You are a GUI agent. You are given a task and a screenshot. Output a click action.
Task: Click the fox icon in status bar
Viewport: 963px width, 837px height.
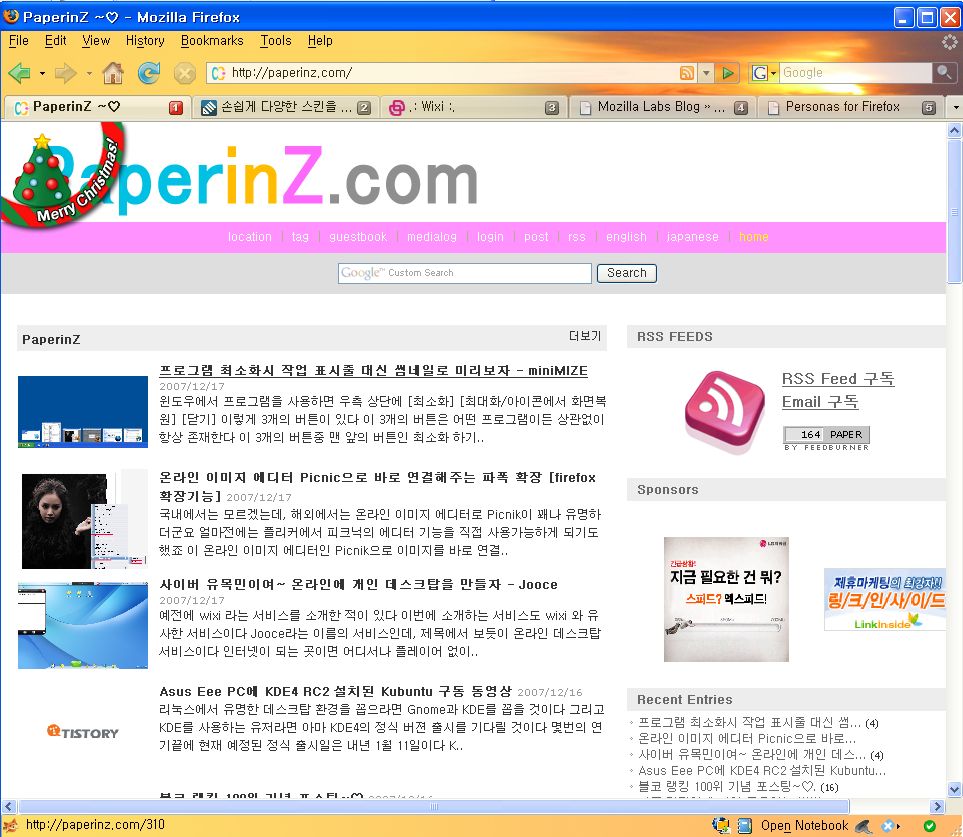coord(10,825)
